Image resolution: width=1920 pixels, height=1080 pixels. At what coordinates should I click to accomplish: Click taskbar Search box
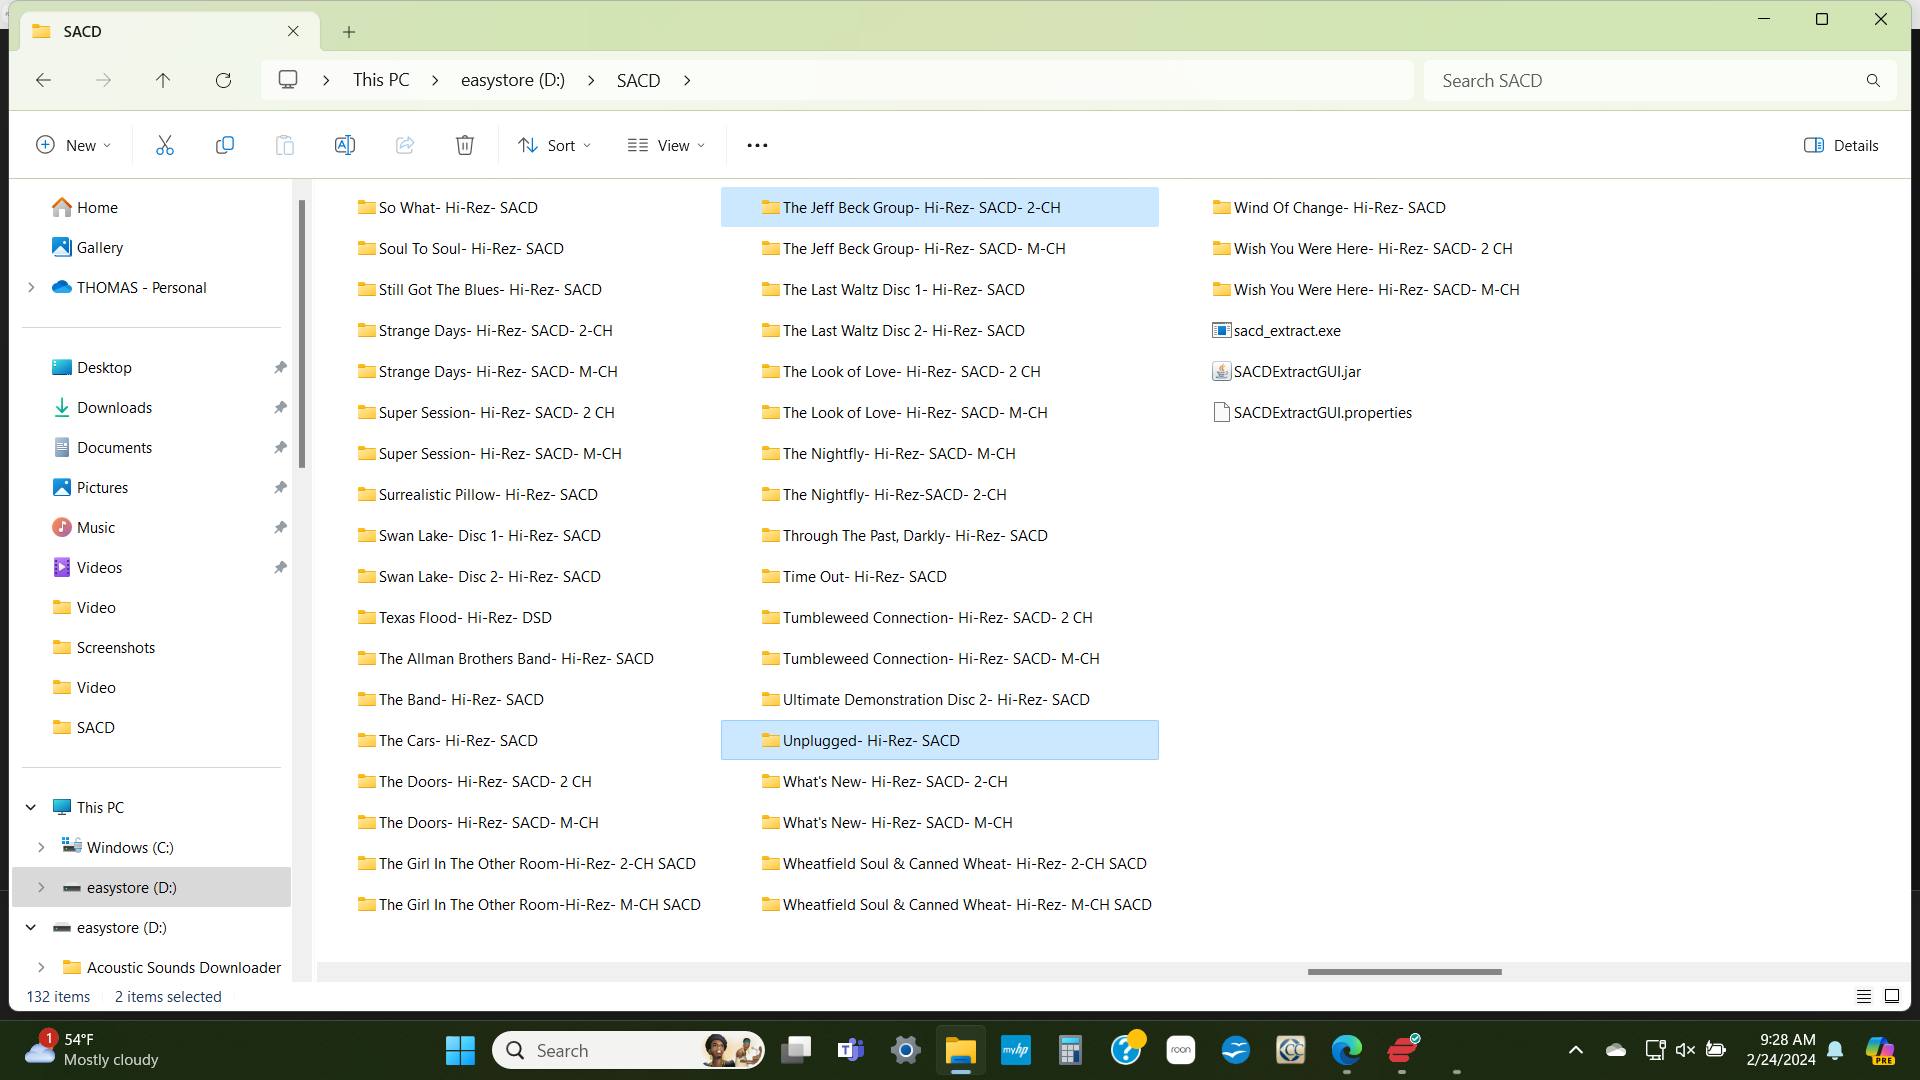pyautogui.click(x=628, y=1050)
